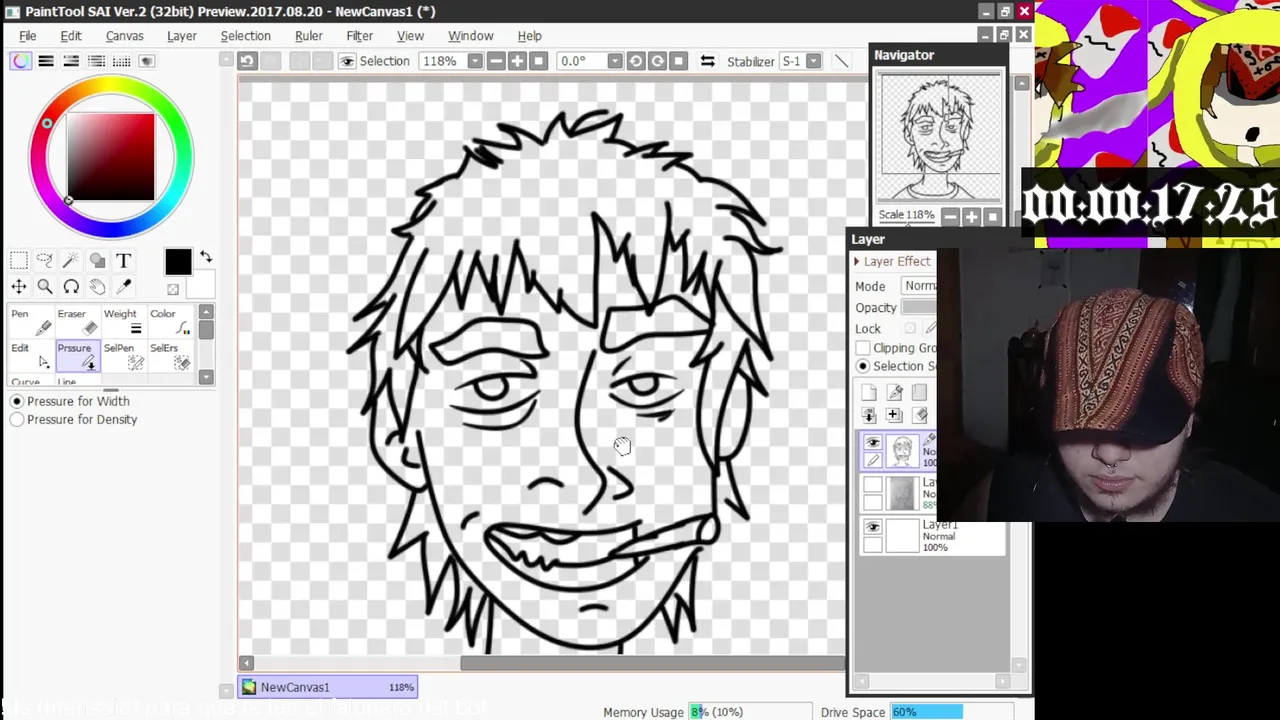This screenshot has width=1280, height=720.
Task: Select the Text tool
Action: [x=123, y=261]
